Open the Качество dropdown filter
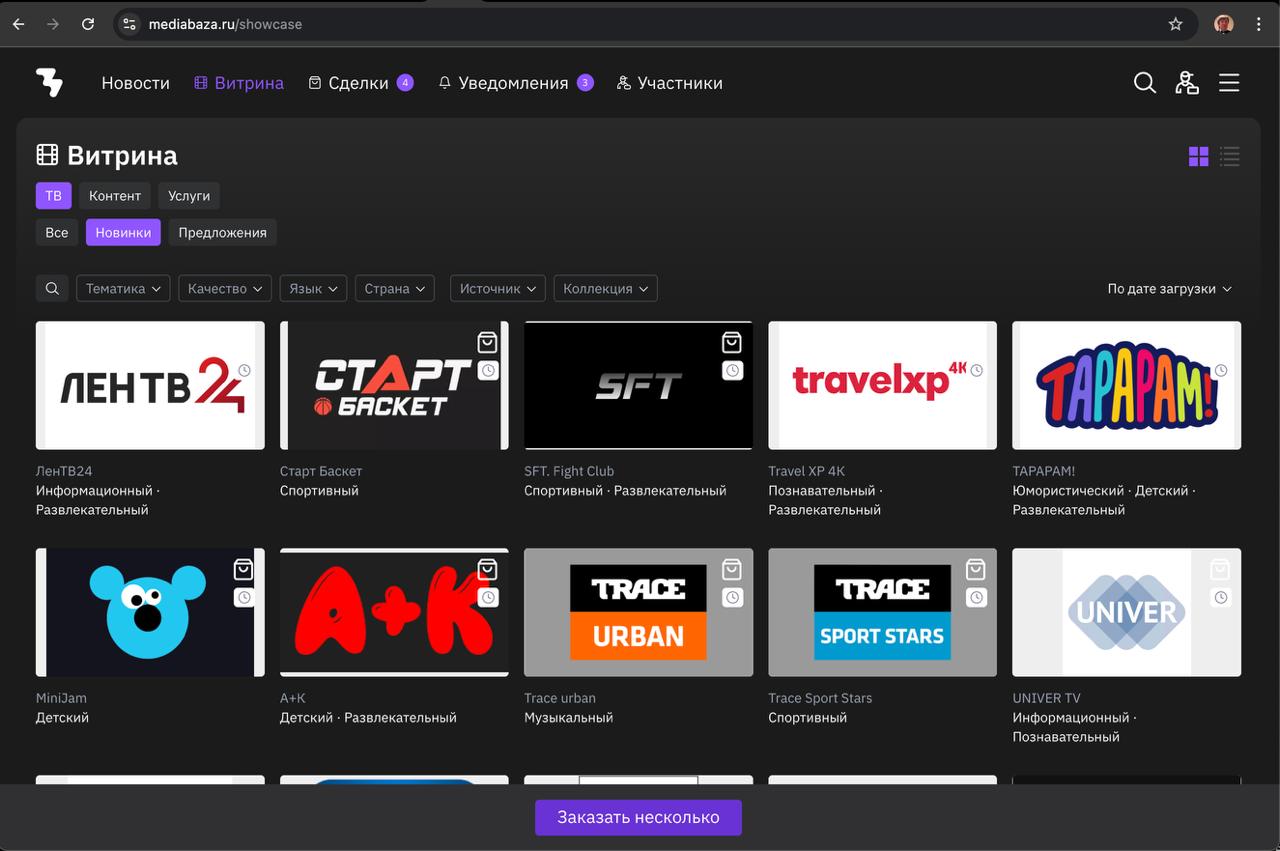Viewport: 1280px width, 851px height. [225, 289]
